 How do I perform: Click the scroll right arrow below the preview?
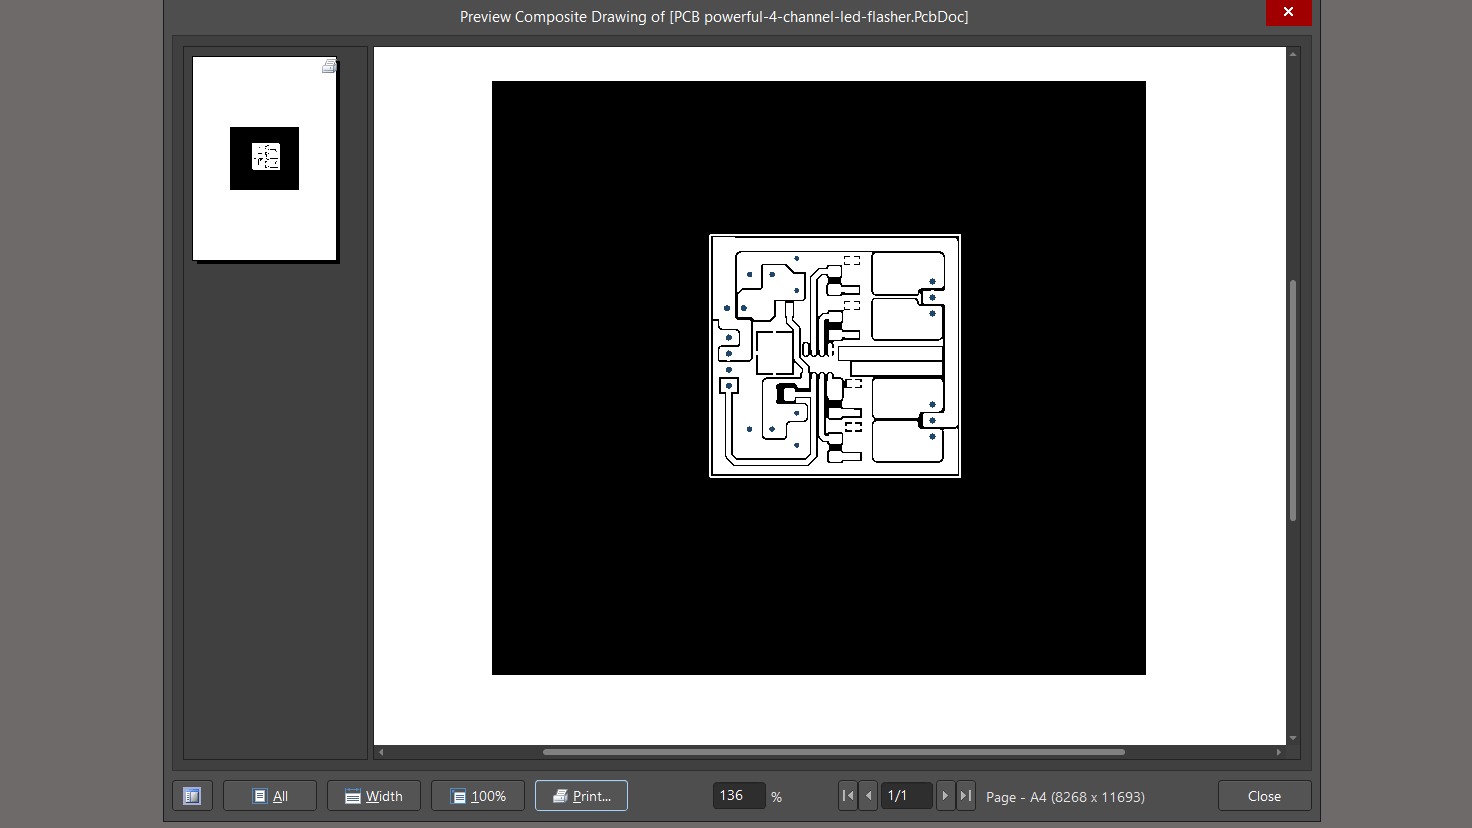[x=1279, y=752]
